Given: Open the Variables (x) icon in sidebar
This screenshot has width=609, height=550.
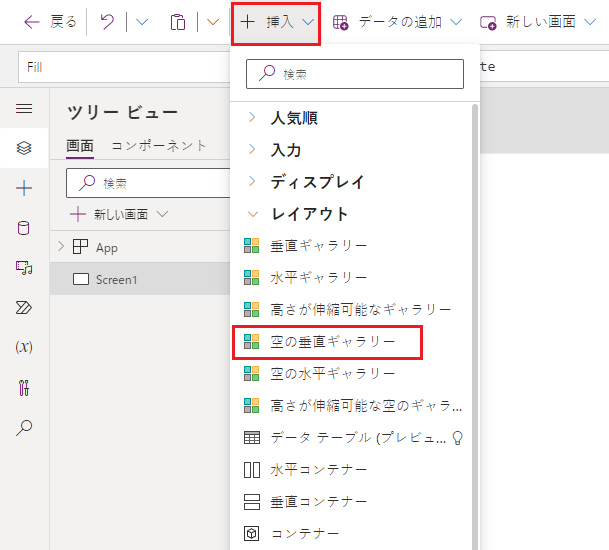Looking at the screenshot, I should coord(24,347).
